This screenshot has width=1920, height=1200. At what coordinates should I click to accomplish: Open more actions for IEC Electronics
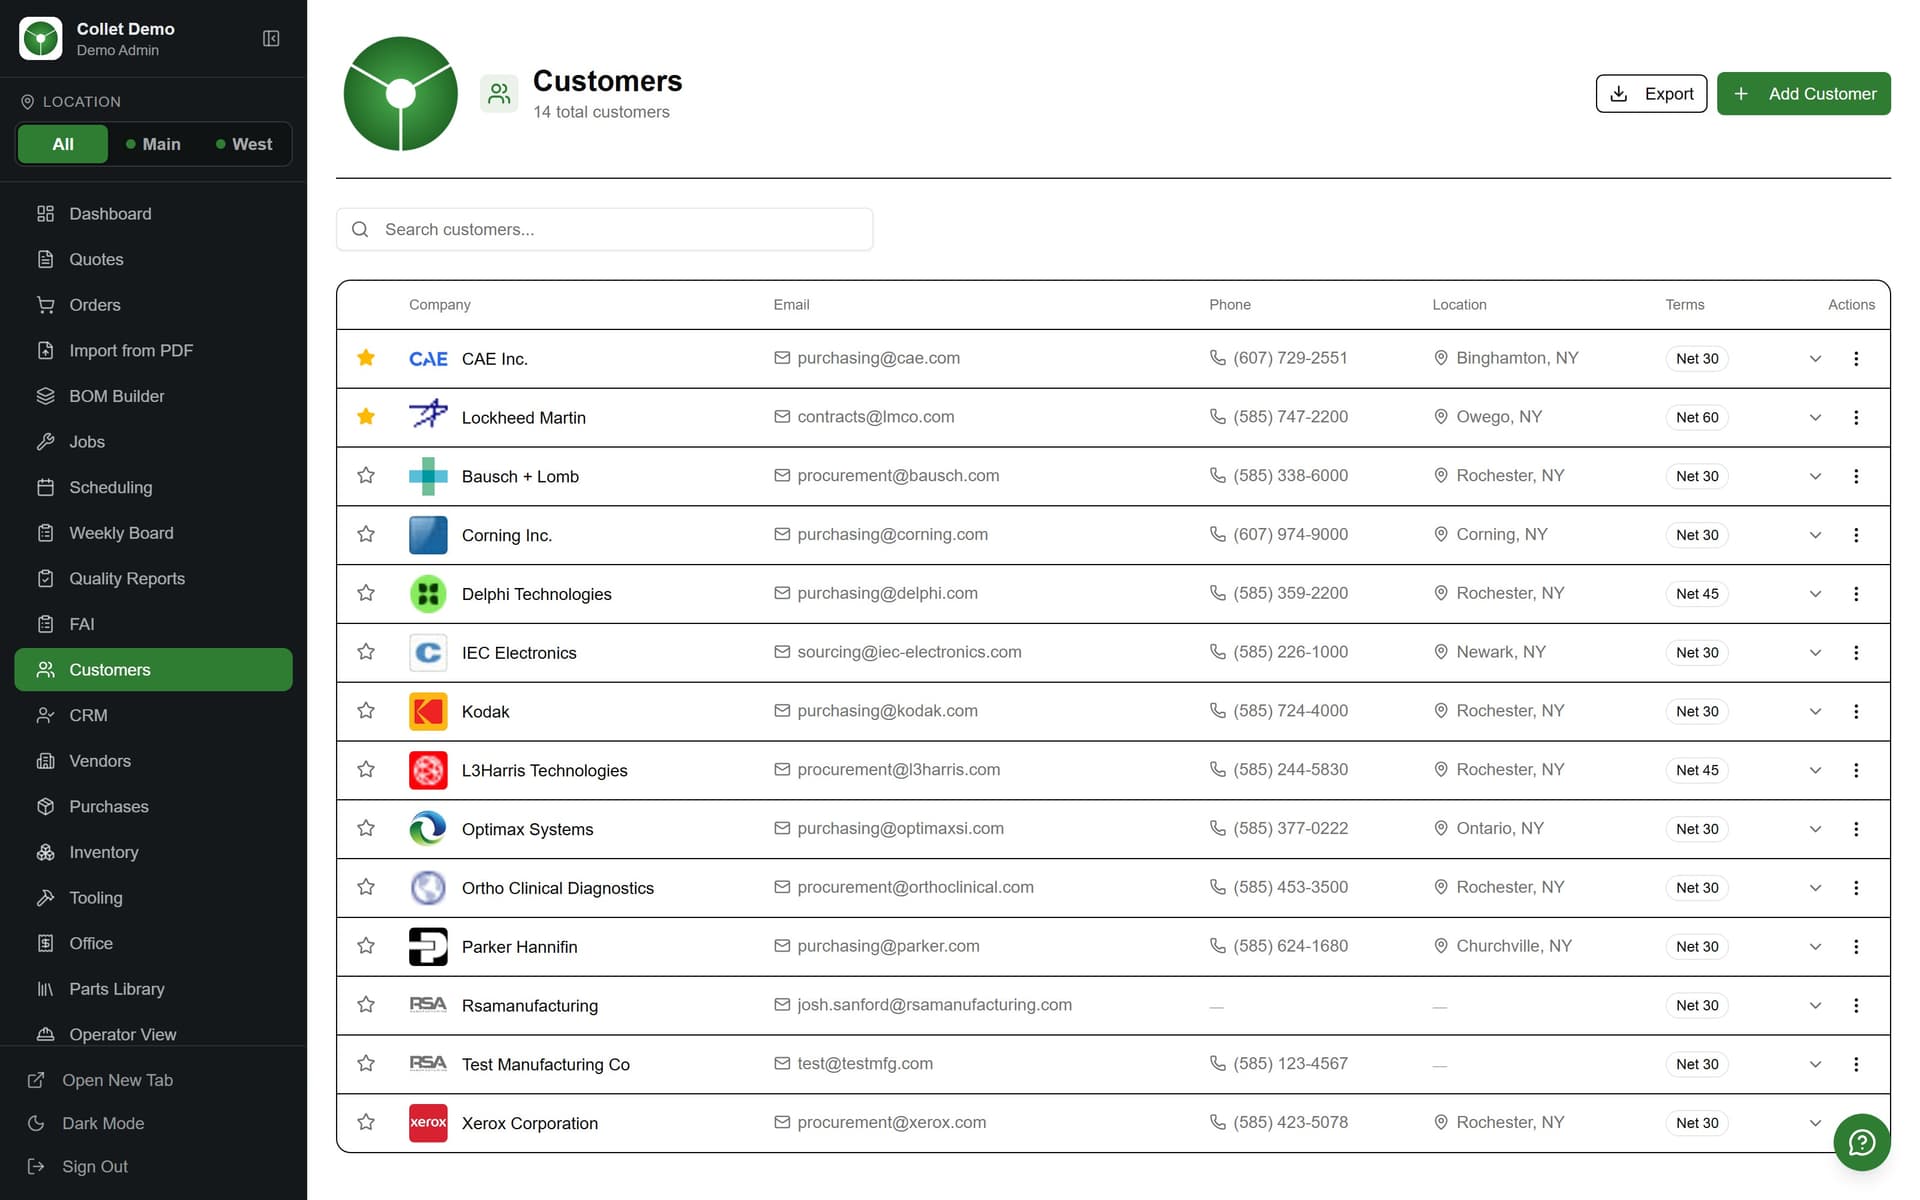click(x=1856, y=652)
